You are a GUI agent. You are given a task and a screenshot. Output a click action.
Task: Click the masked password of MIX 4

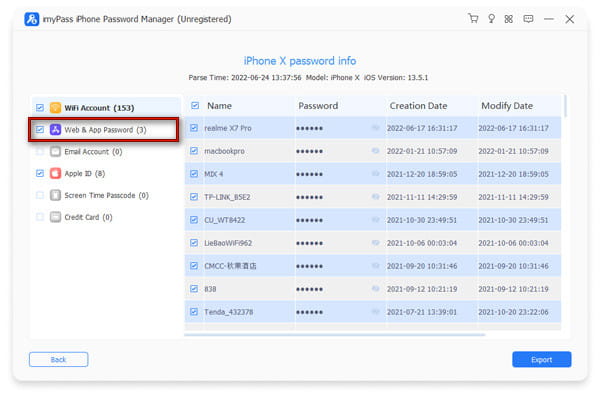(309, 174)
